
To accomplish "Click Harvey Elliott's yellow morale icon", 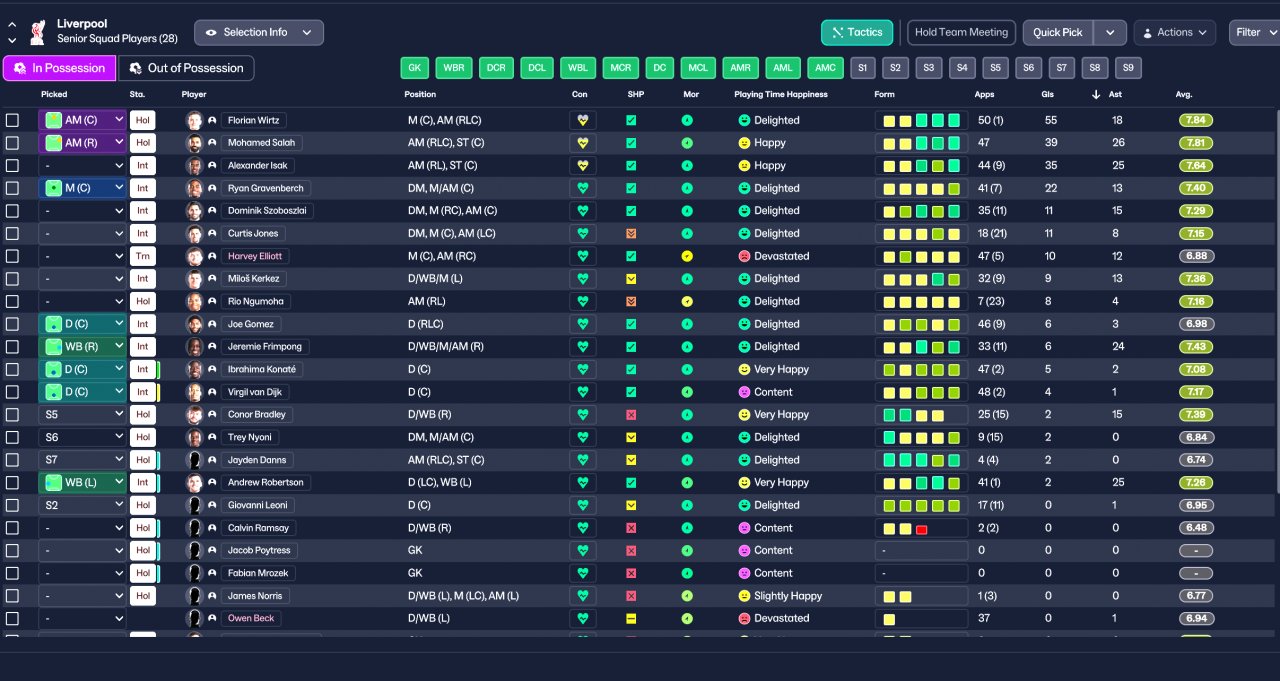I will click(x=687, y=256).
